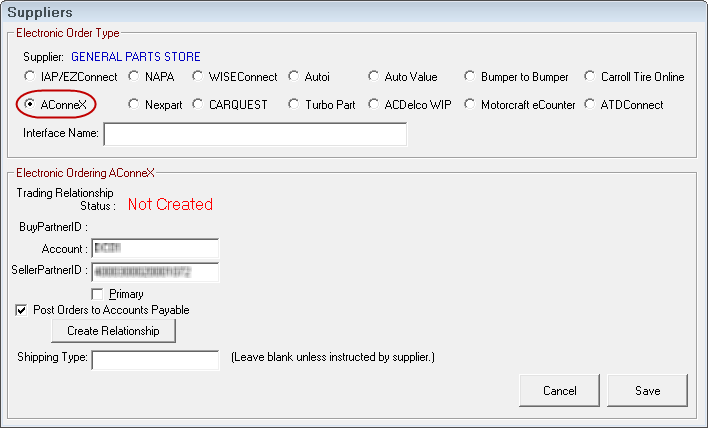
Task: Choose the NAPA order type
Action: pos(135,77)
